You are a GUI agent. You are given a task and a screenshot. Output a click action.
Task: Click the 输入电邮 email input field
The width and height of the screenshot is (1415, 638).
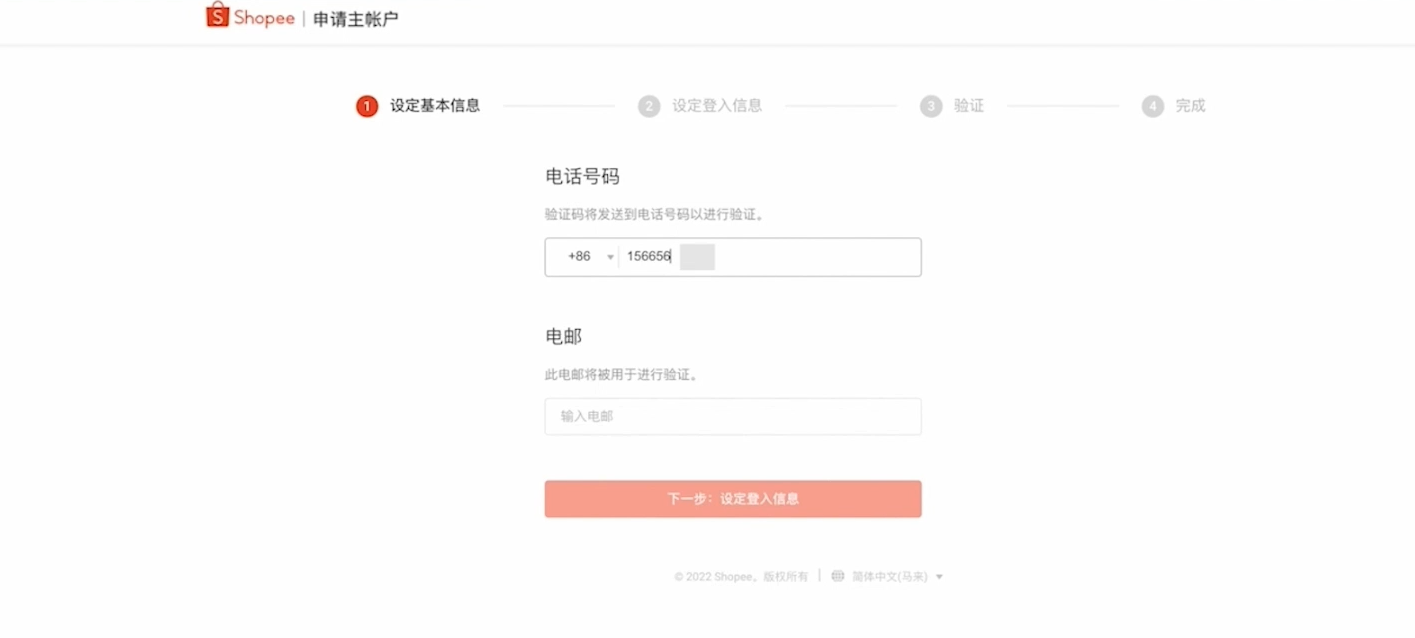tap(733, 416)
